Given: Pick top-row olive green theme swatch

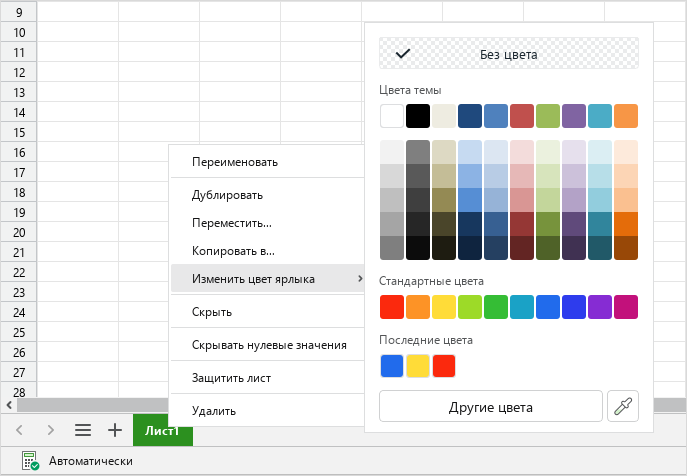Looking at the screenshot, I should 548,116.
